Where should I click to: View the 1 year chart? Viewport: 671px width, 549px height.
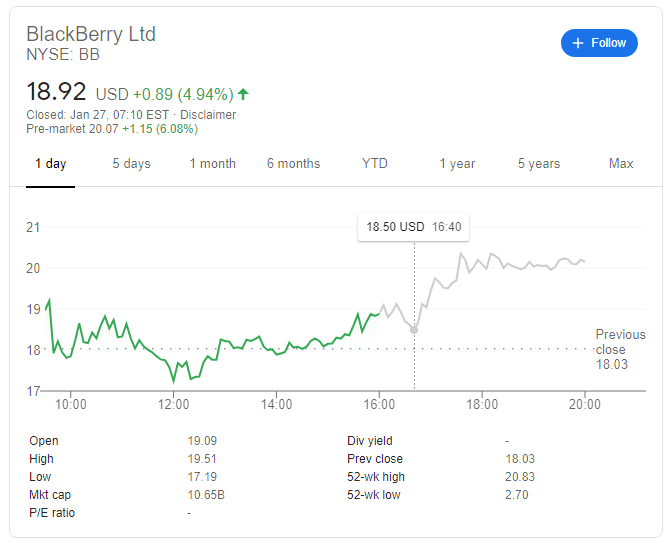click(x=457, y=164)
